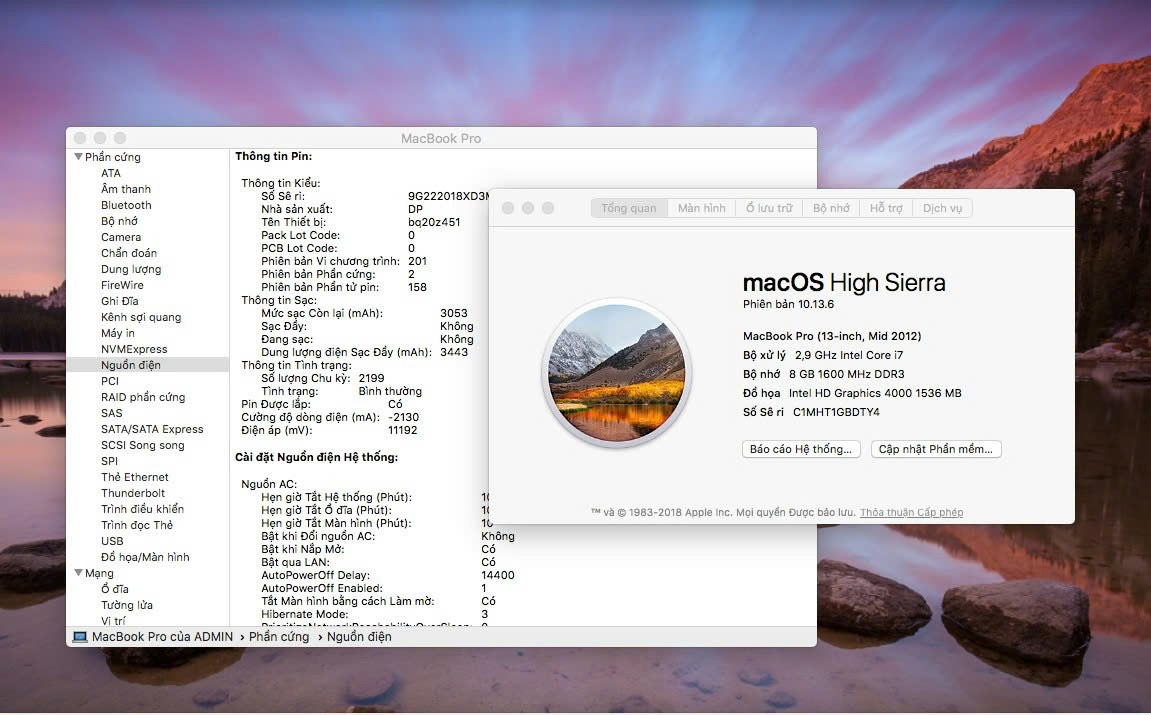Click the Cập nhật Phần mềm button
Image resolution: width=1151 pixels, height=715 pixels.
936,449
